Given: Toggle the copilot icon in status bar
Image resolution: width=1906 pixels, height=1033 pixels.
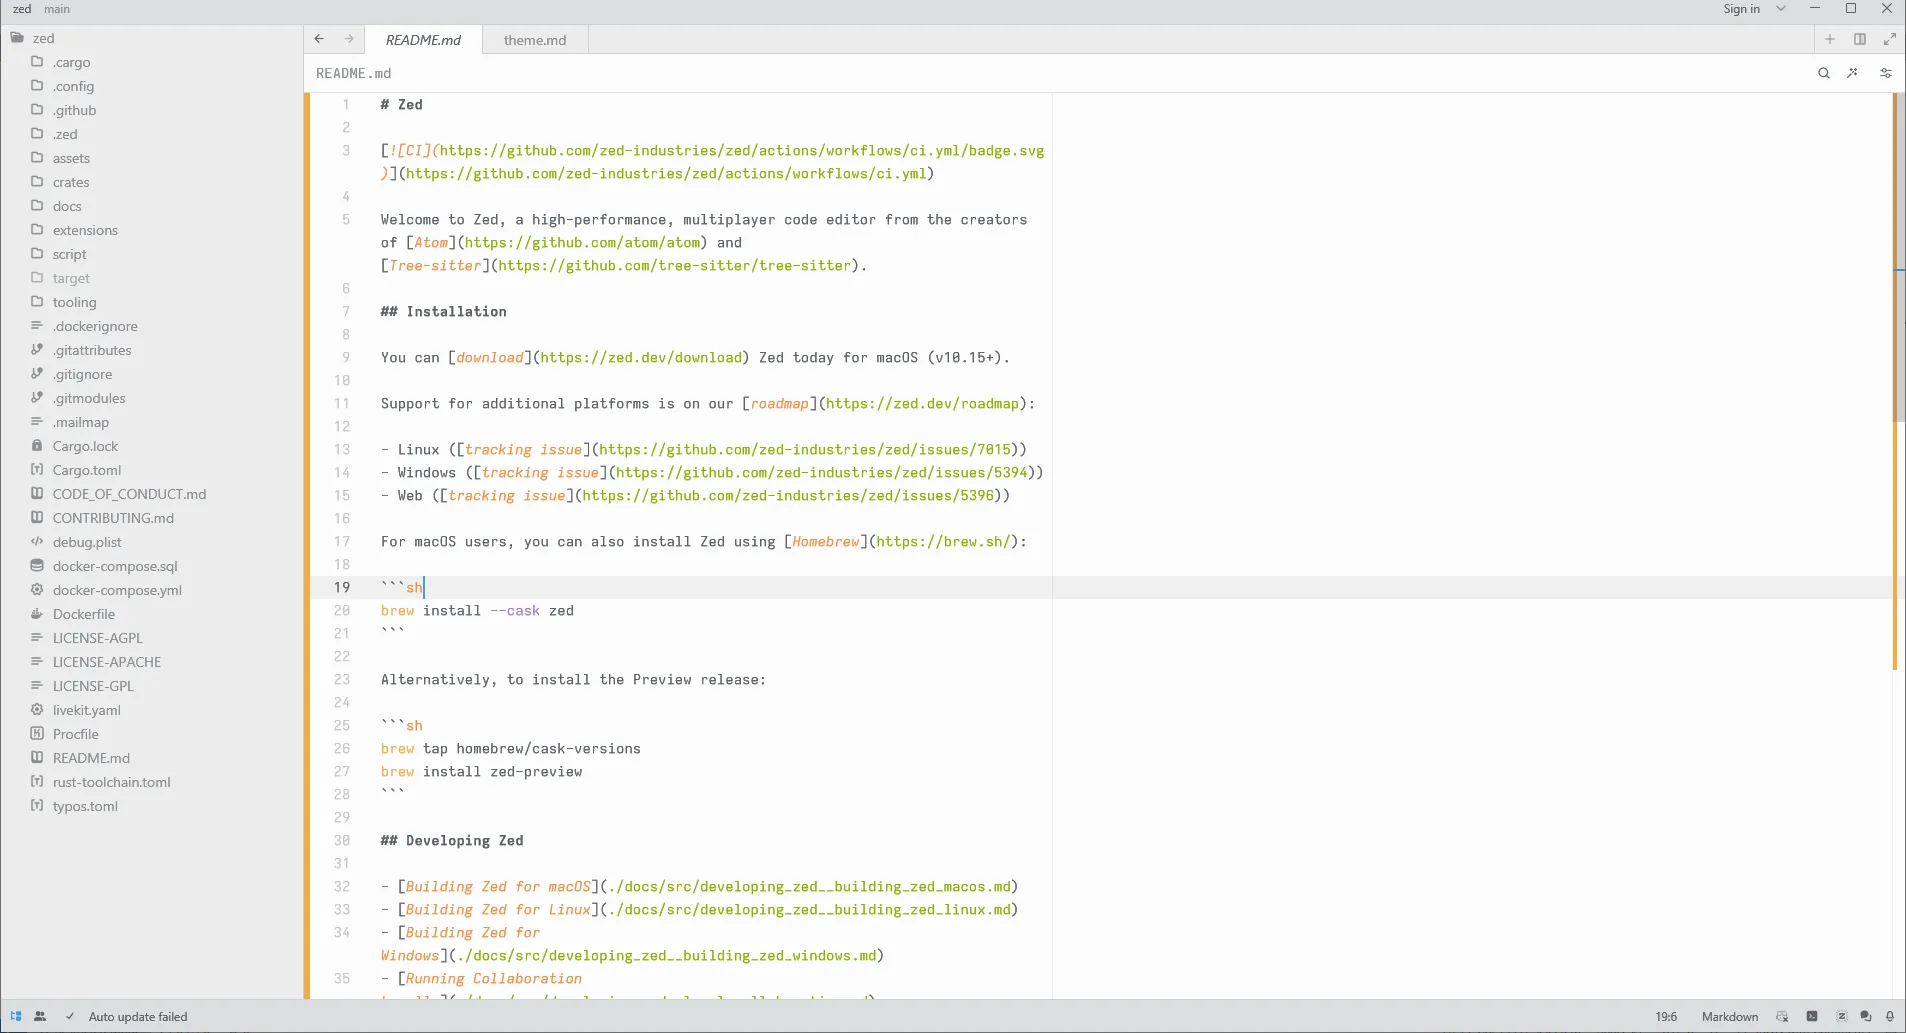Looking at the screenshot, I should click(1782, 1016).
